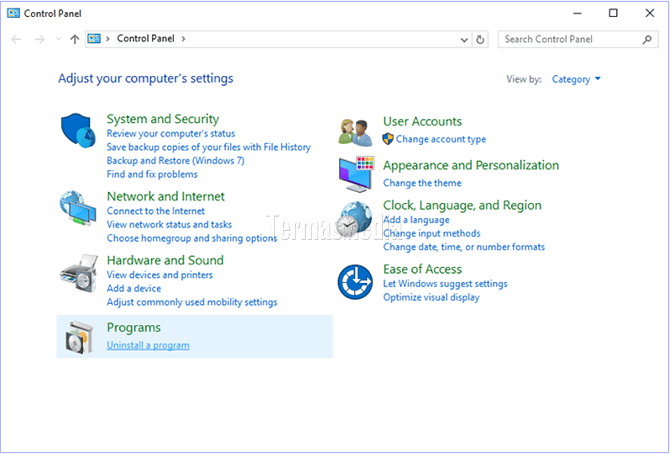Image resolution: width=670 pixels, height=454 pixels.
Task: Open Hardware and Sound heading
Action: click(165, 260)
